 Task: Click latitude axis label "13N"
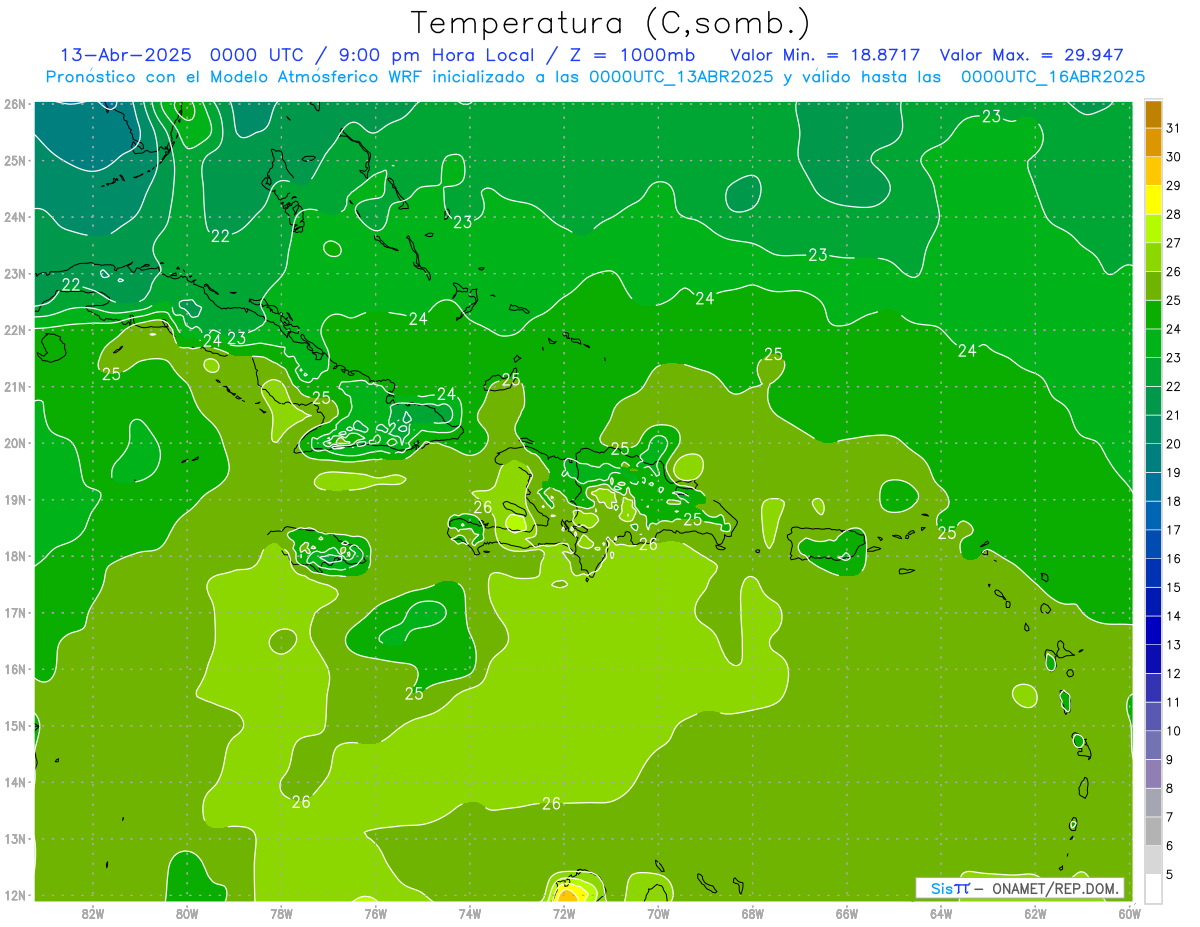point(15,839)
